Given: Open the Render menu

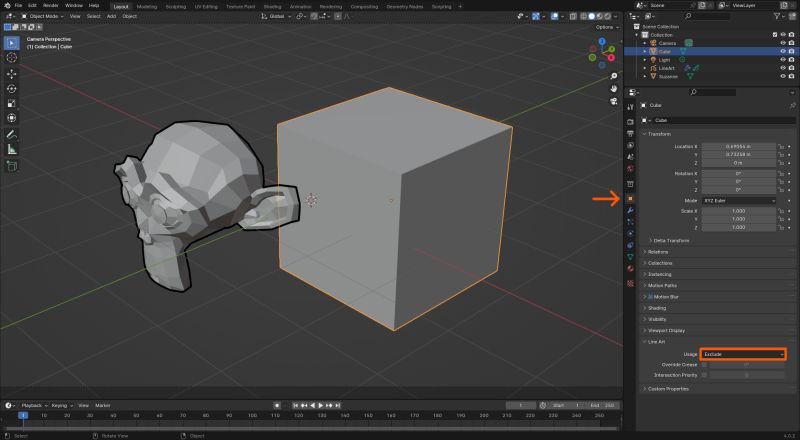Looking at the screenshot, I should pyautogui.click(x=51, y=6).
